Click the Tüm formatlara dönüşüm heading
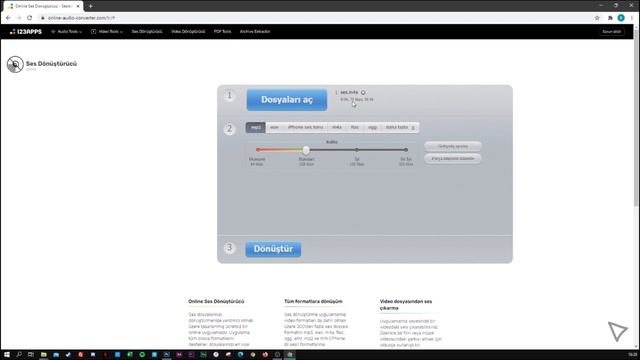 (x=313, y=302)
